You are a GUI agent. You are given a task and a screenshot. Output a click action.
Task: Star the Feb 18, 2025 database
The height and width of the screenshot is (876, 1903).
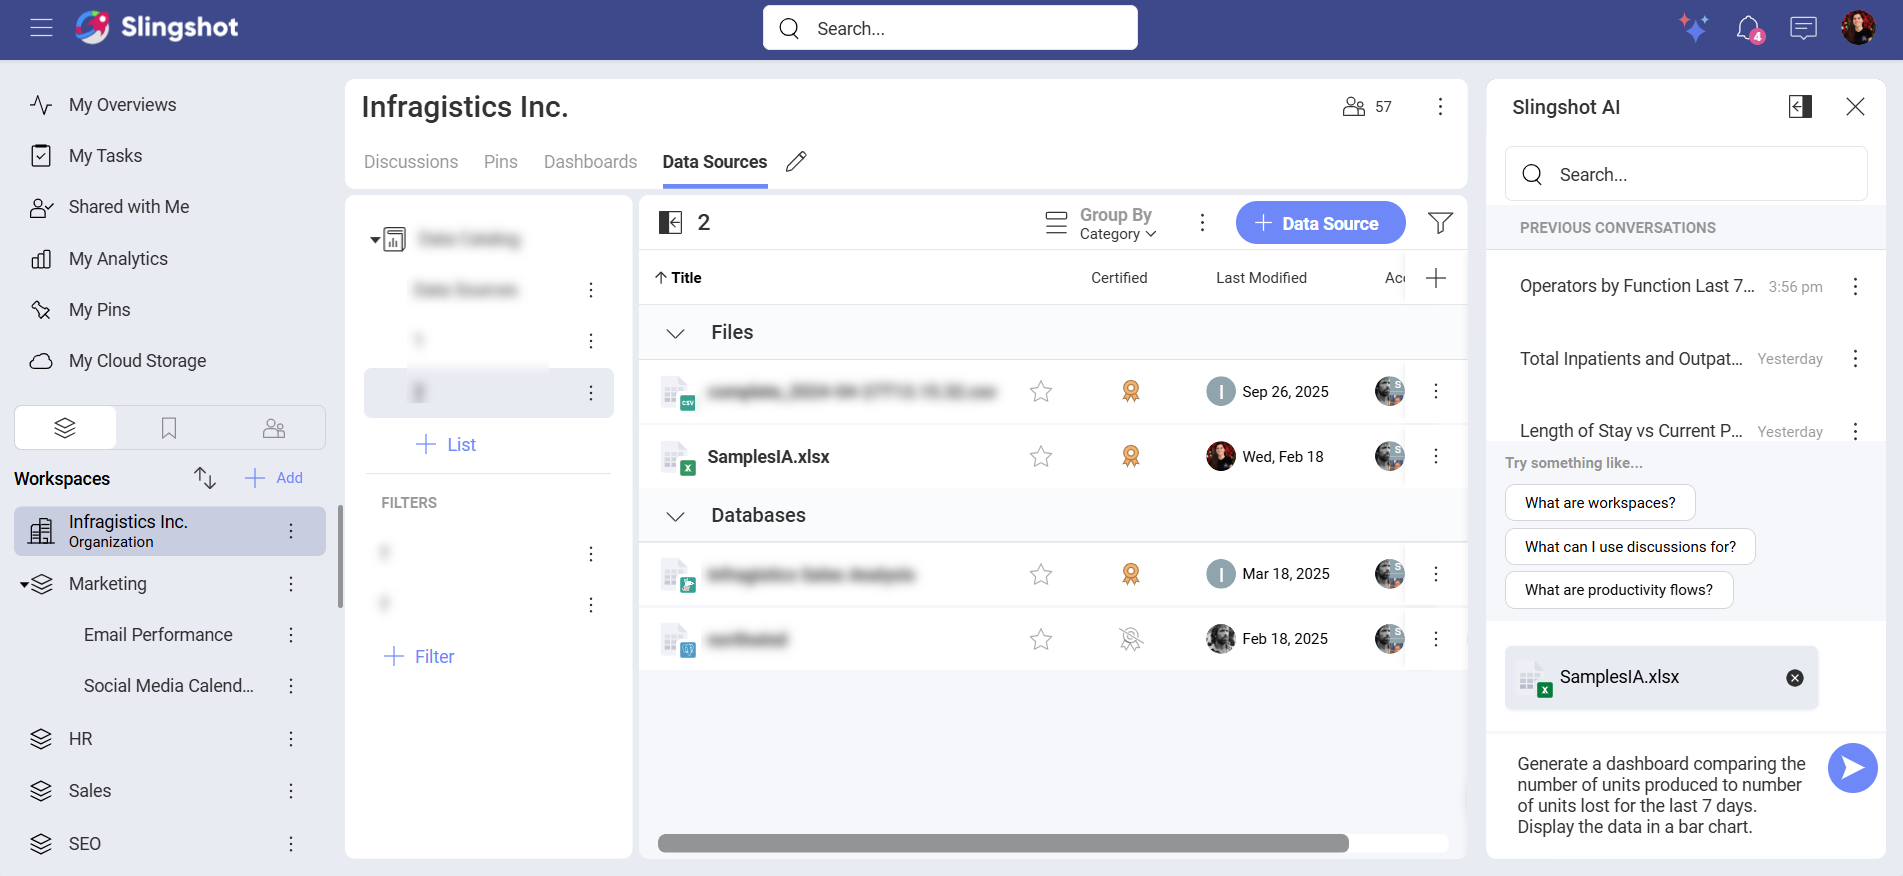pos(1041,640)
